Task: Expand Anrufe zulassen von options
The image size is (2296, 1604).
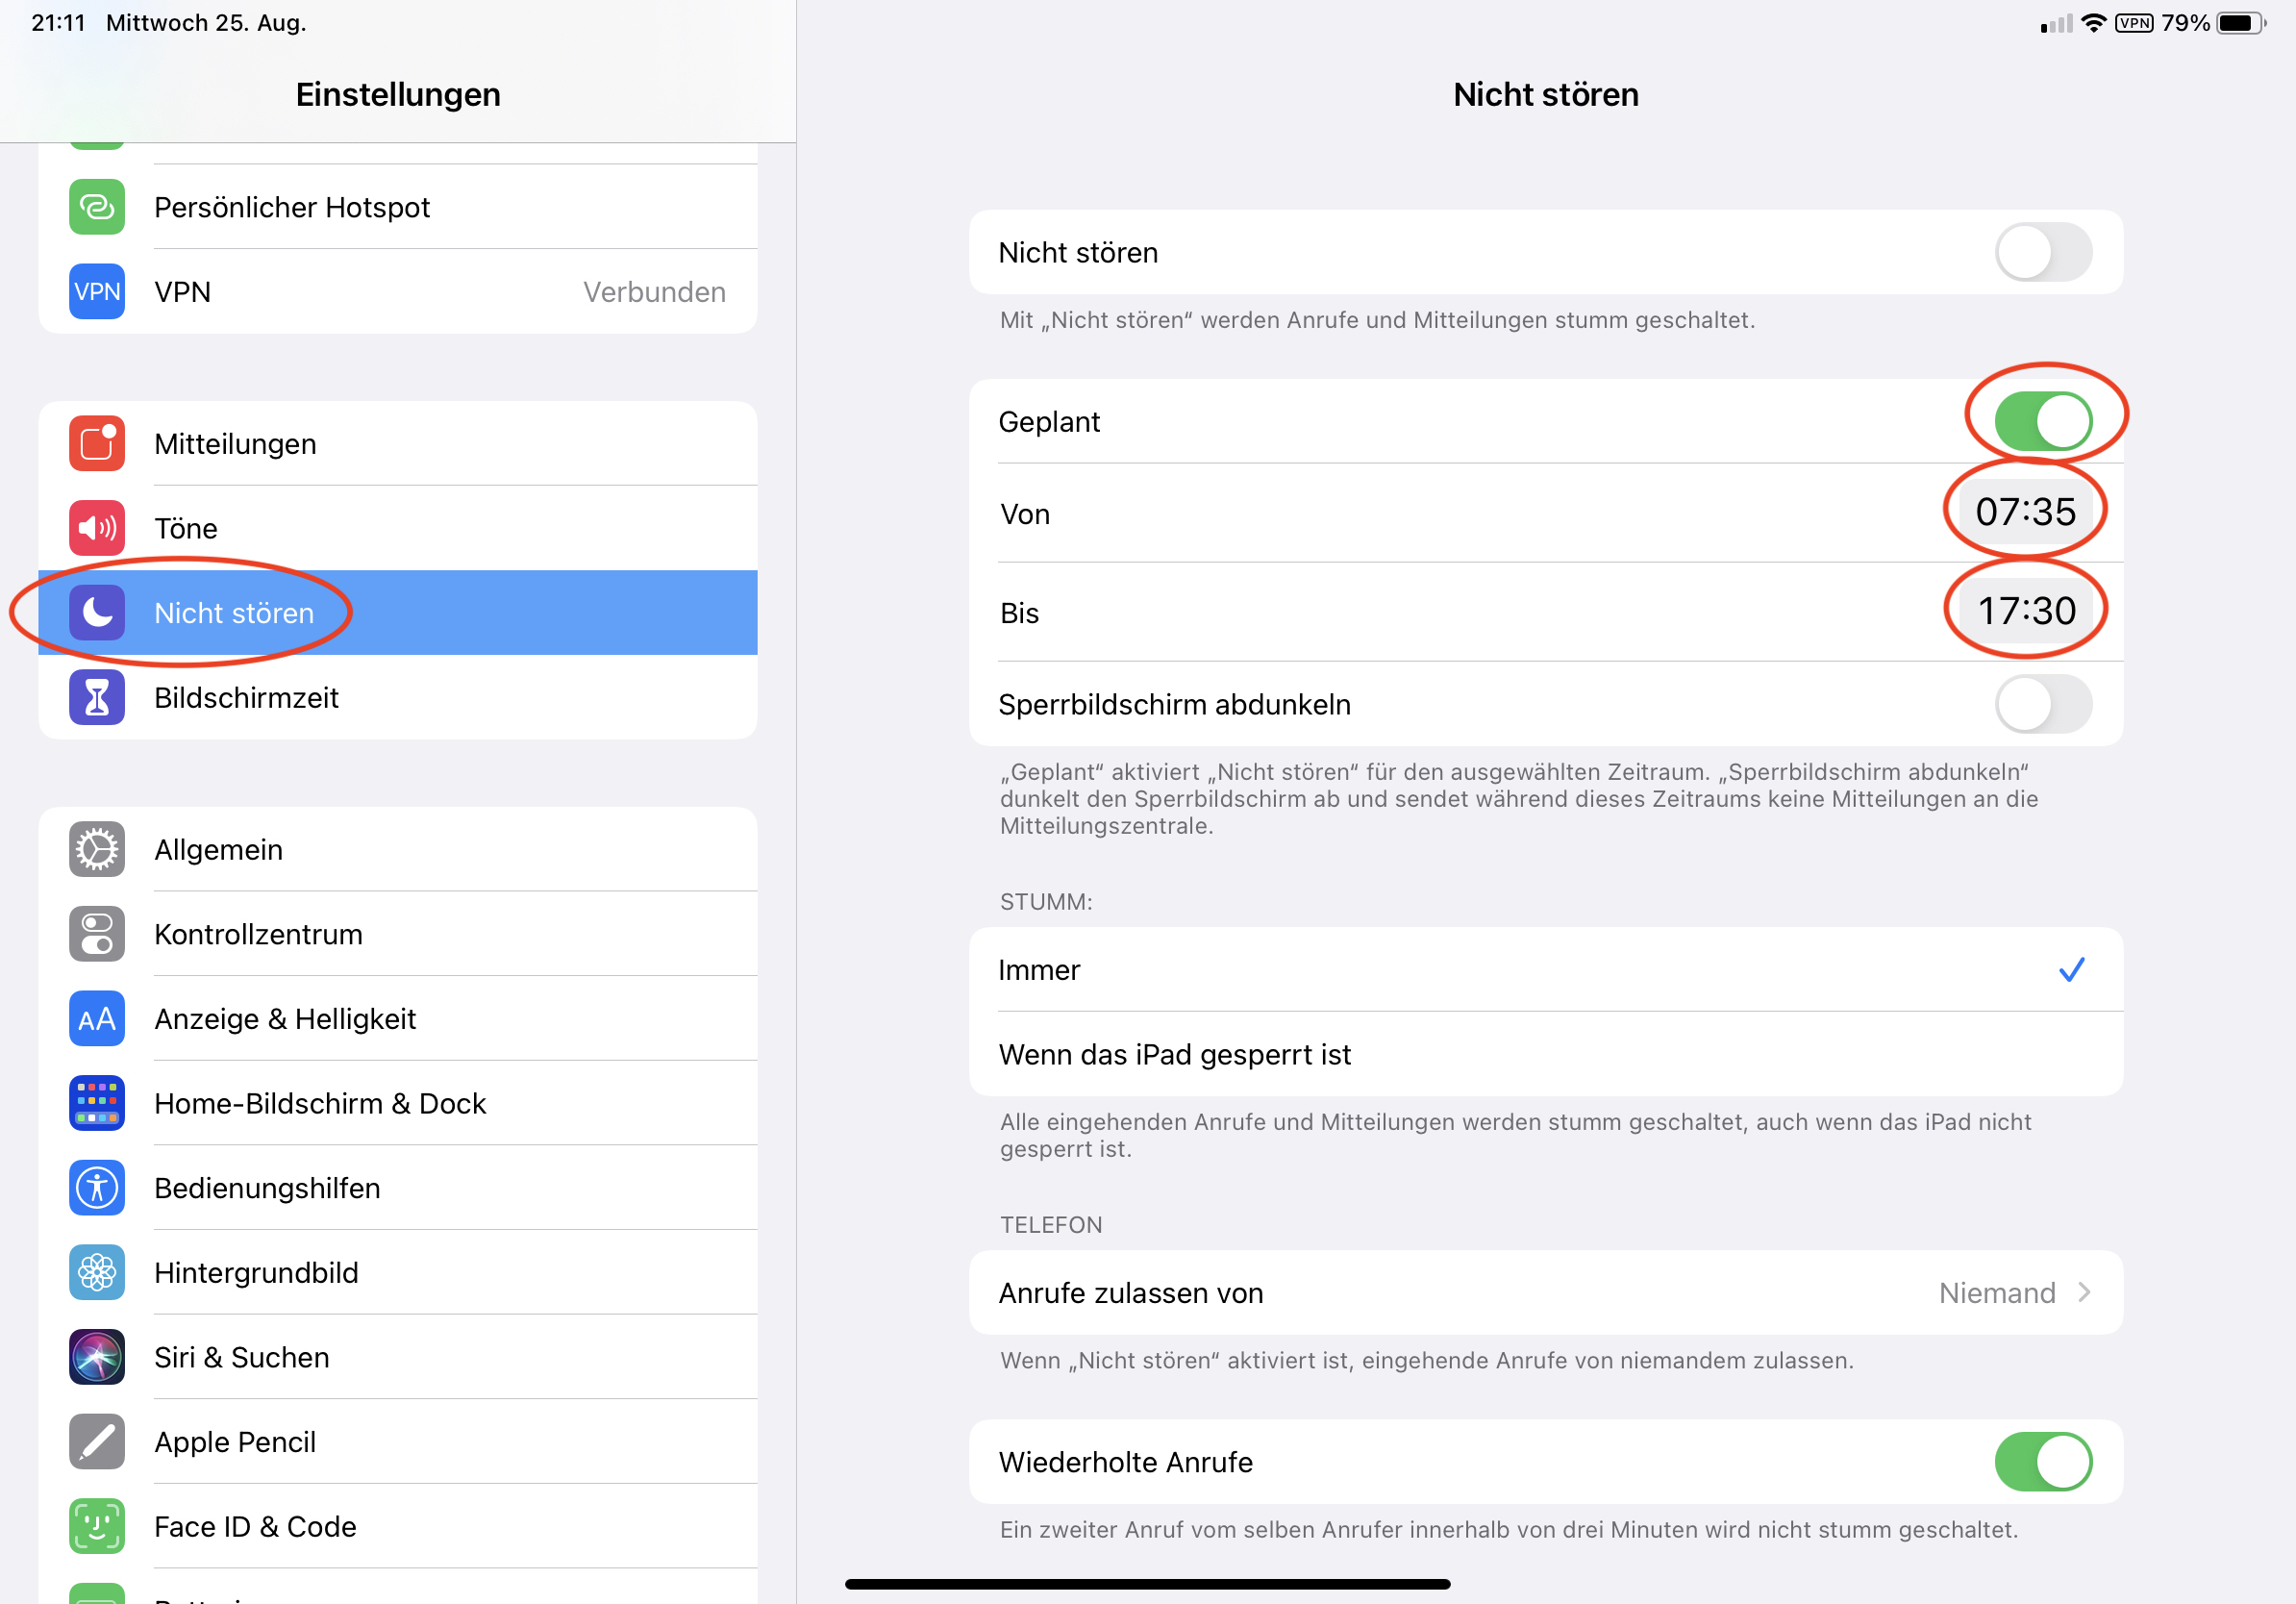Action: 1545,1293
